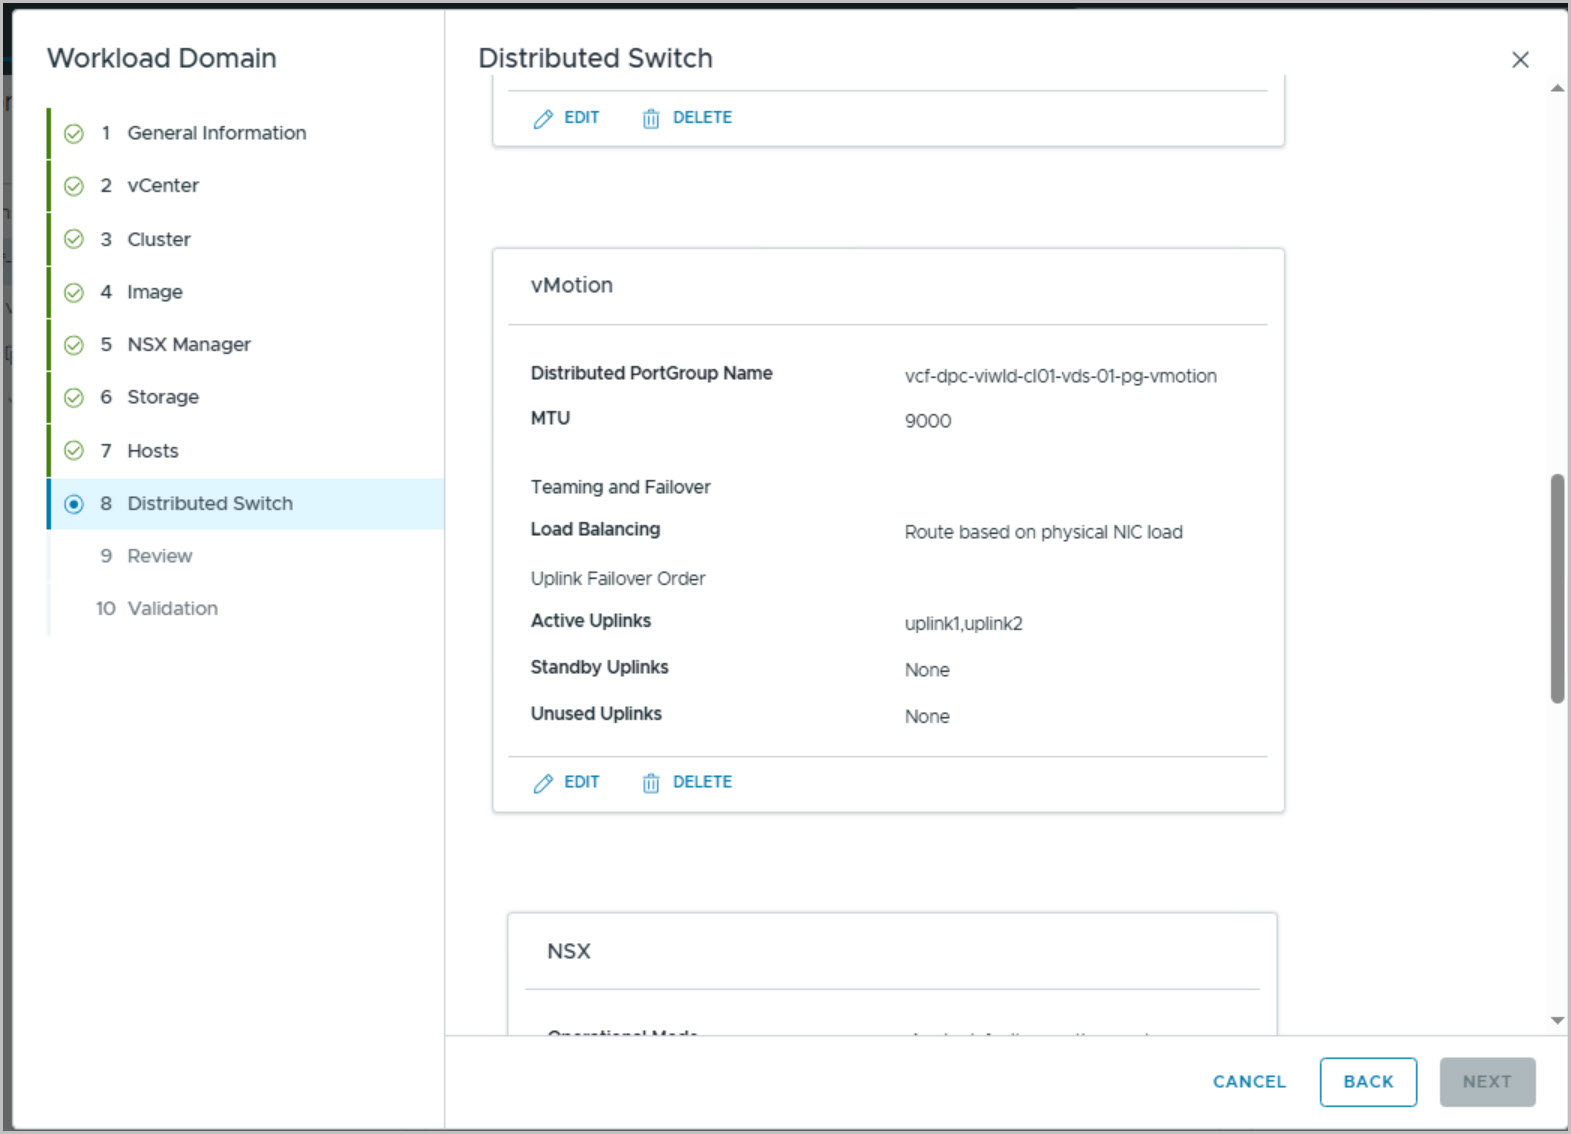Open the vCenter wizard step
The width and height of the screenshot is (1571, 1134).
pos(163,186)
